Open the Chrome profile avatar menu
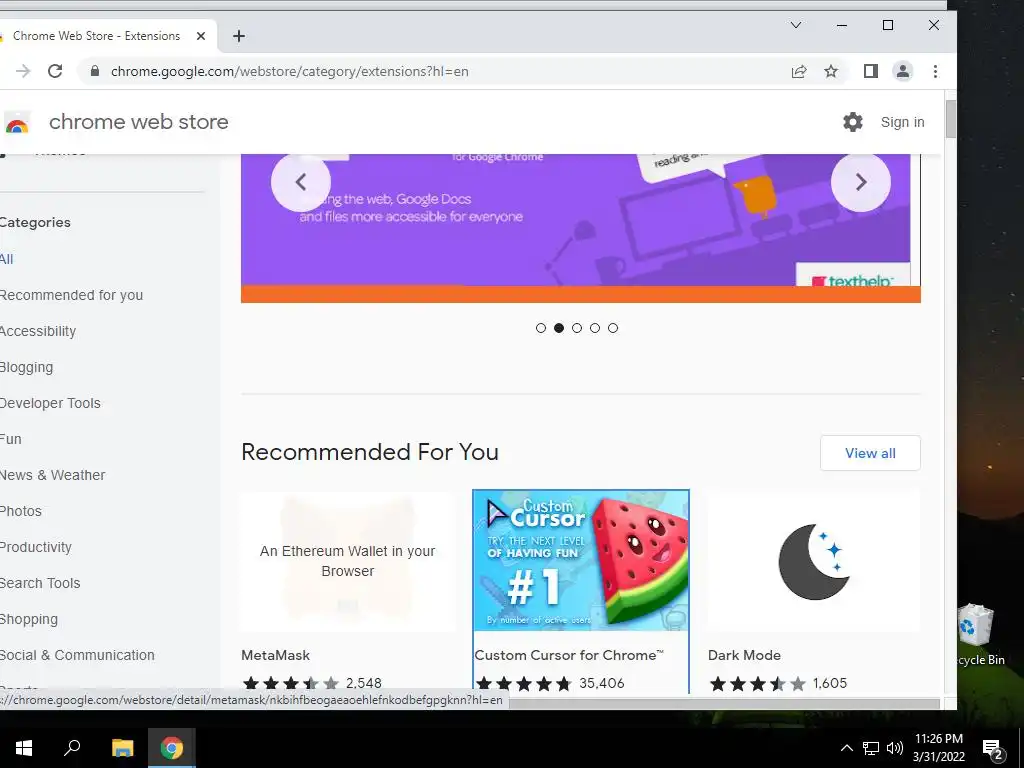The width and height of the screenshot is (1024, 768). click(903, 71)
